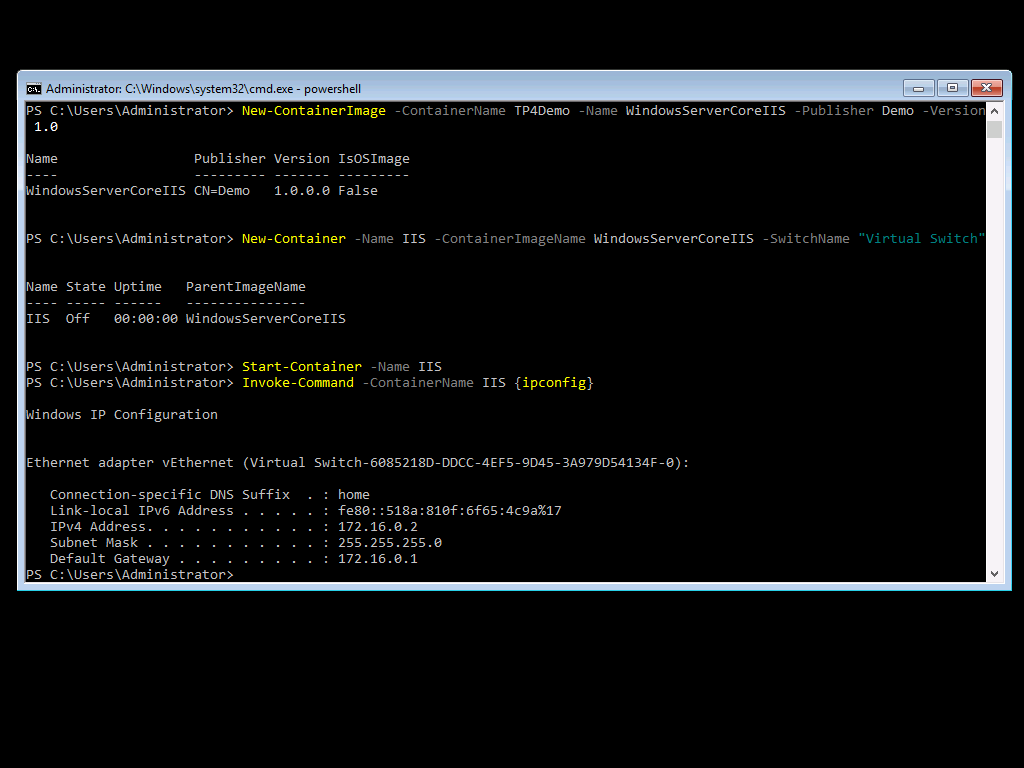Click the console window icon in title bar
The width and height of the screenshot is (1024, 768).
click(34, 88)
